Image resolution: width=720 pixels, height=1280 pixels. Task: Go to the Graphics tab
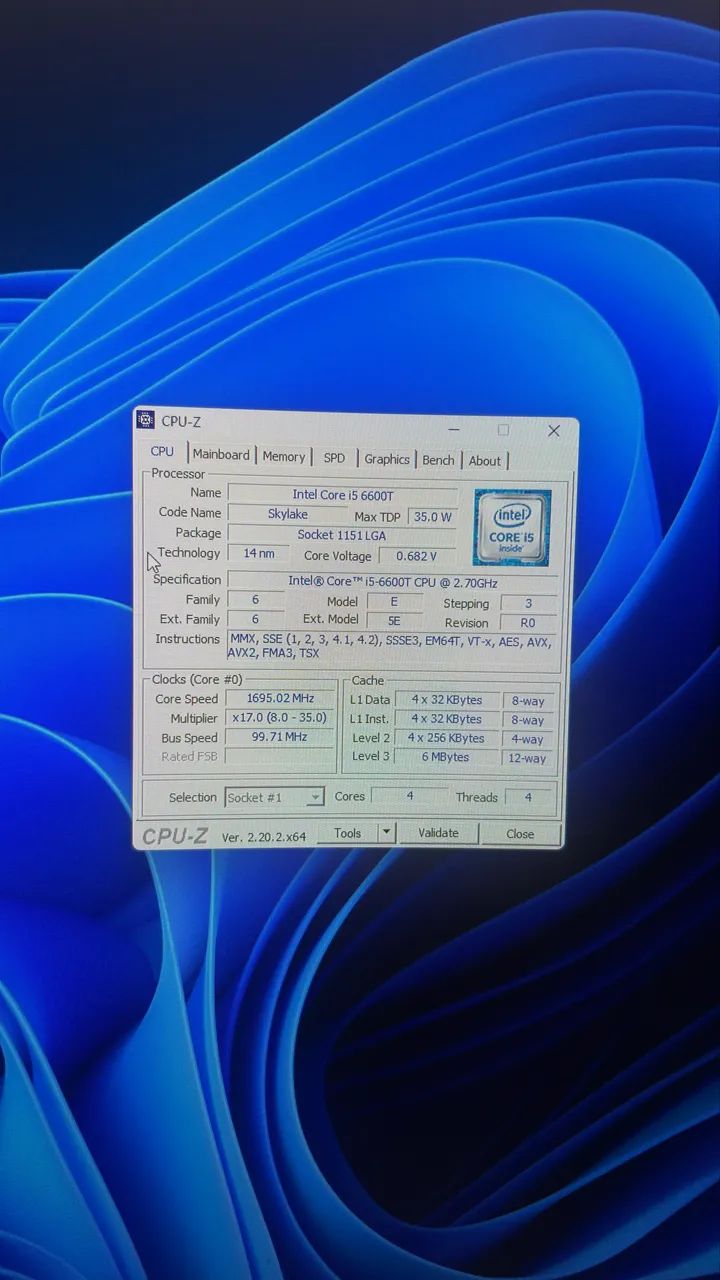(387, 459)
